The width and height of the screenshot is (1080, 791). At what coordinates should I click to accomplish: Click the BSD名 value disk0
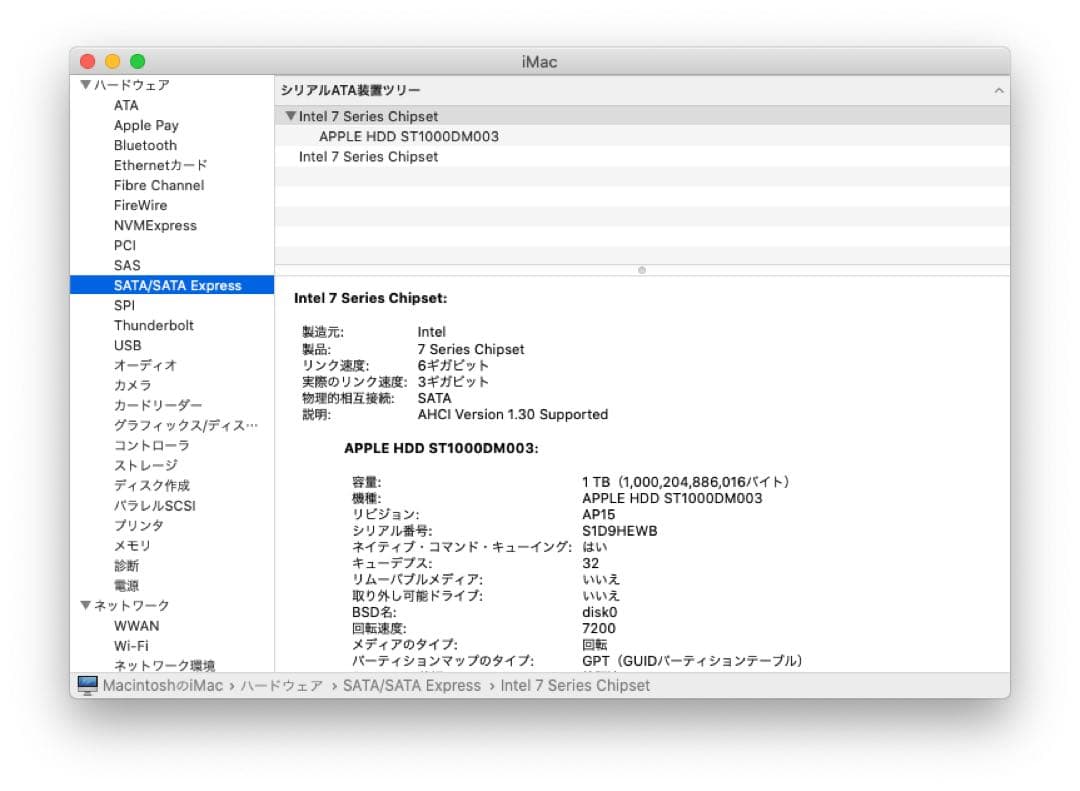point(599,612)
